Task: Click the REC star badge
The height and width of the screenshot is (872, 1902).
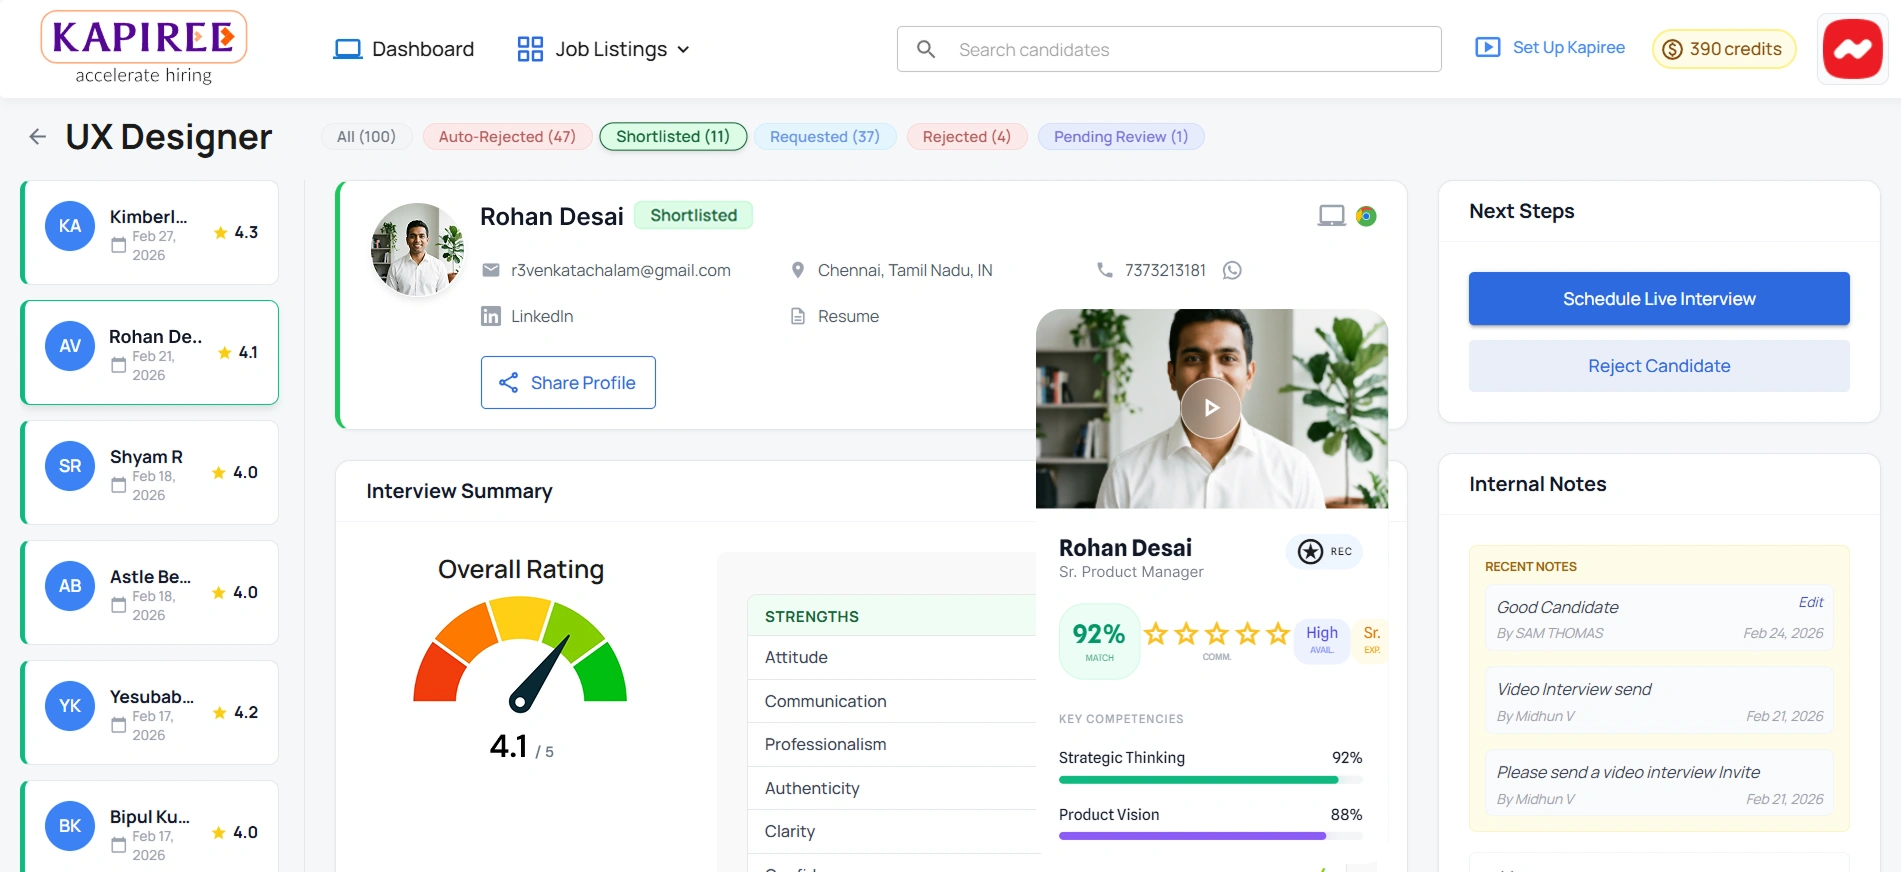Action: point(1324,551)
